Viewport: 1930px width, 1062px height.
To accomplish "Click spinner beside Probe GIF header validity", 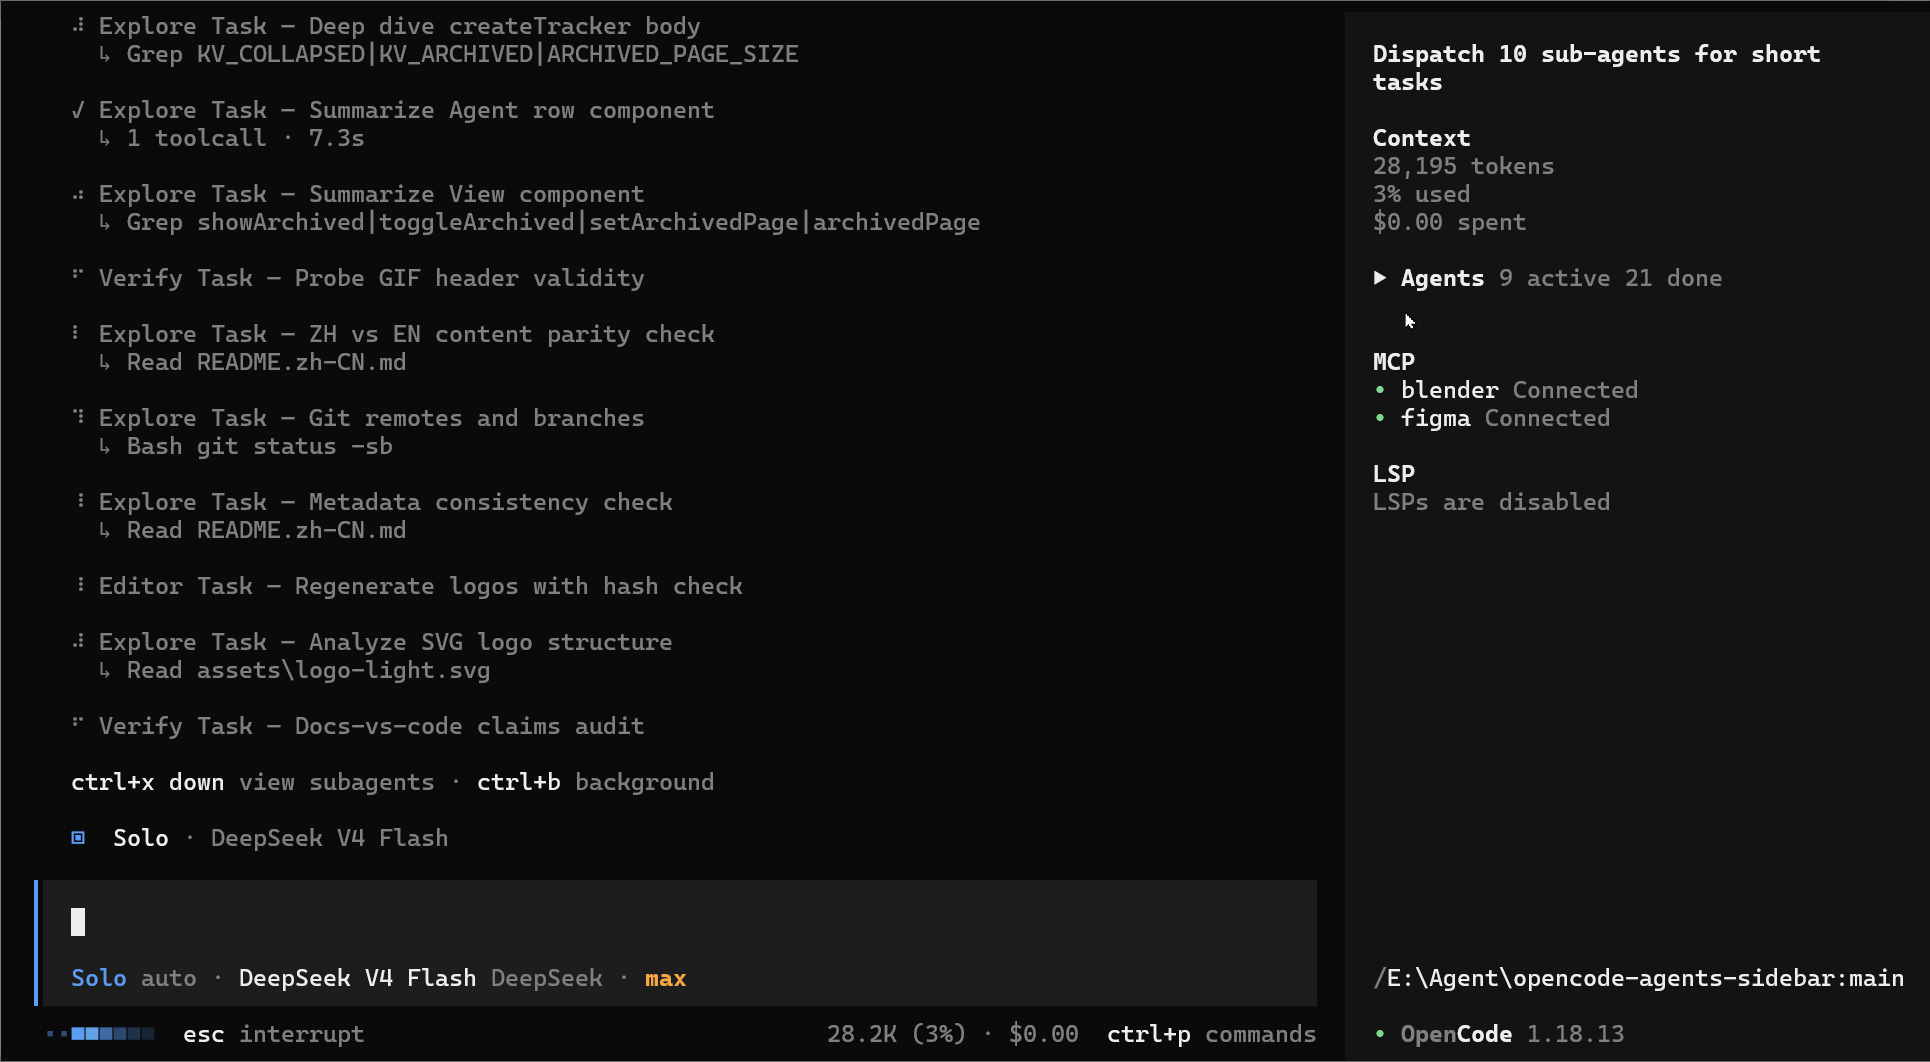I will [x=78, y=274].
